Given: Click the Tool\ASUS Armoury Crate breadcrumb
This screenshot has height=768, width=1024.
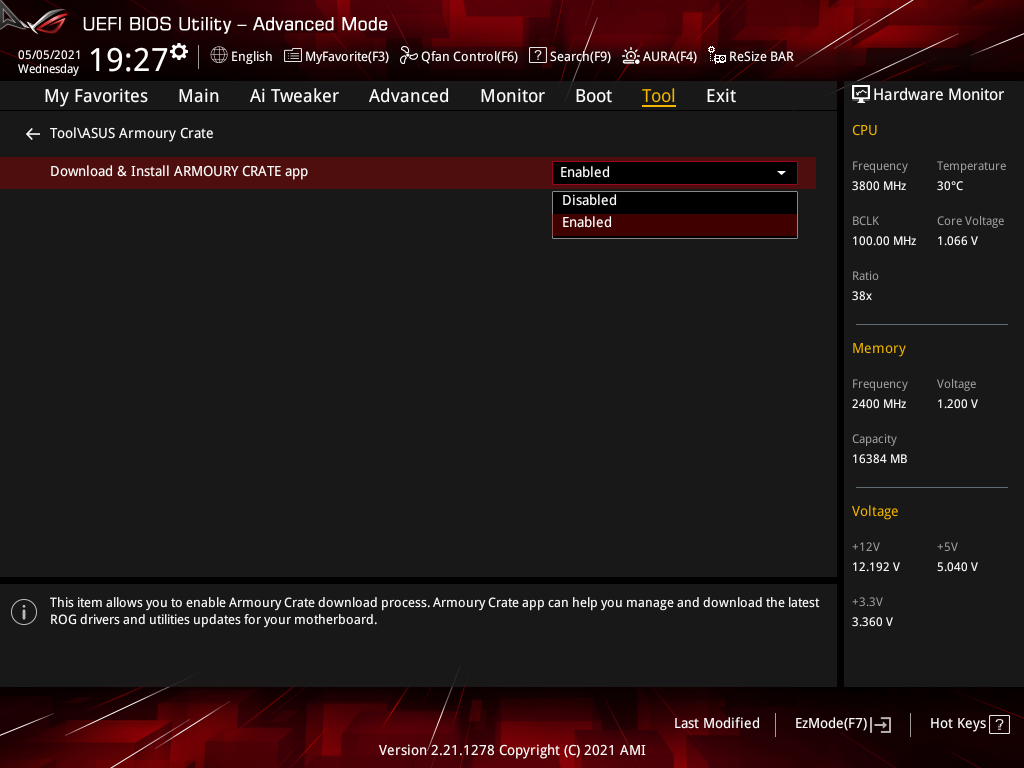Looking at the screenshot, I should coord(131,133).
